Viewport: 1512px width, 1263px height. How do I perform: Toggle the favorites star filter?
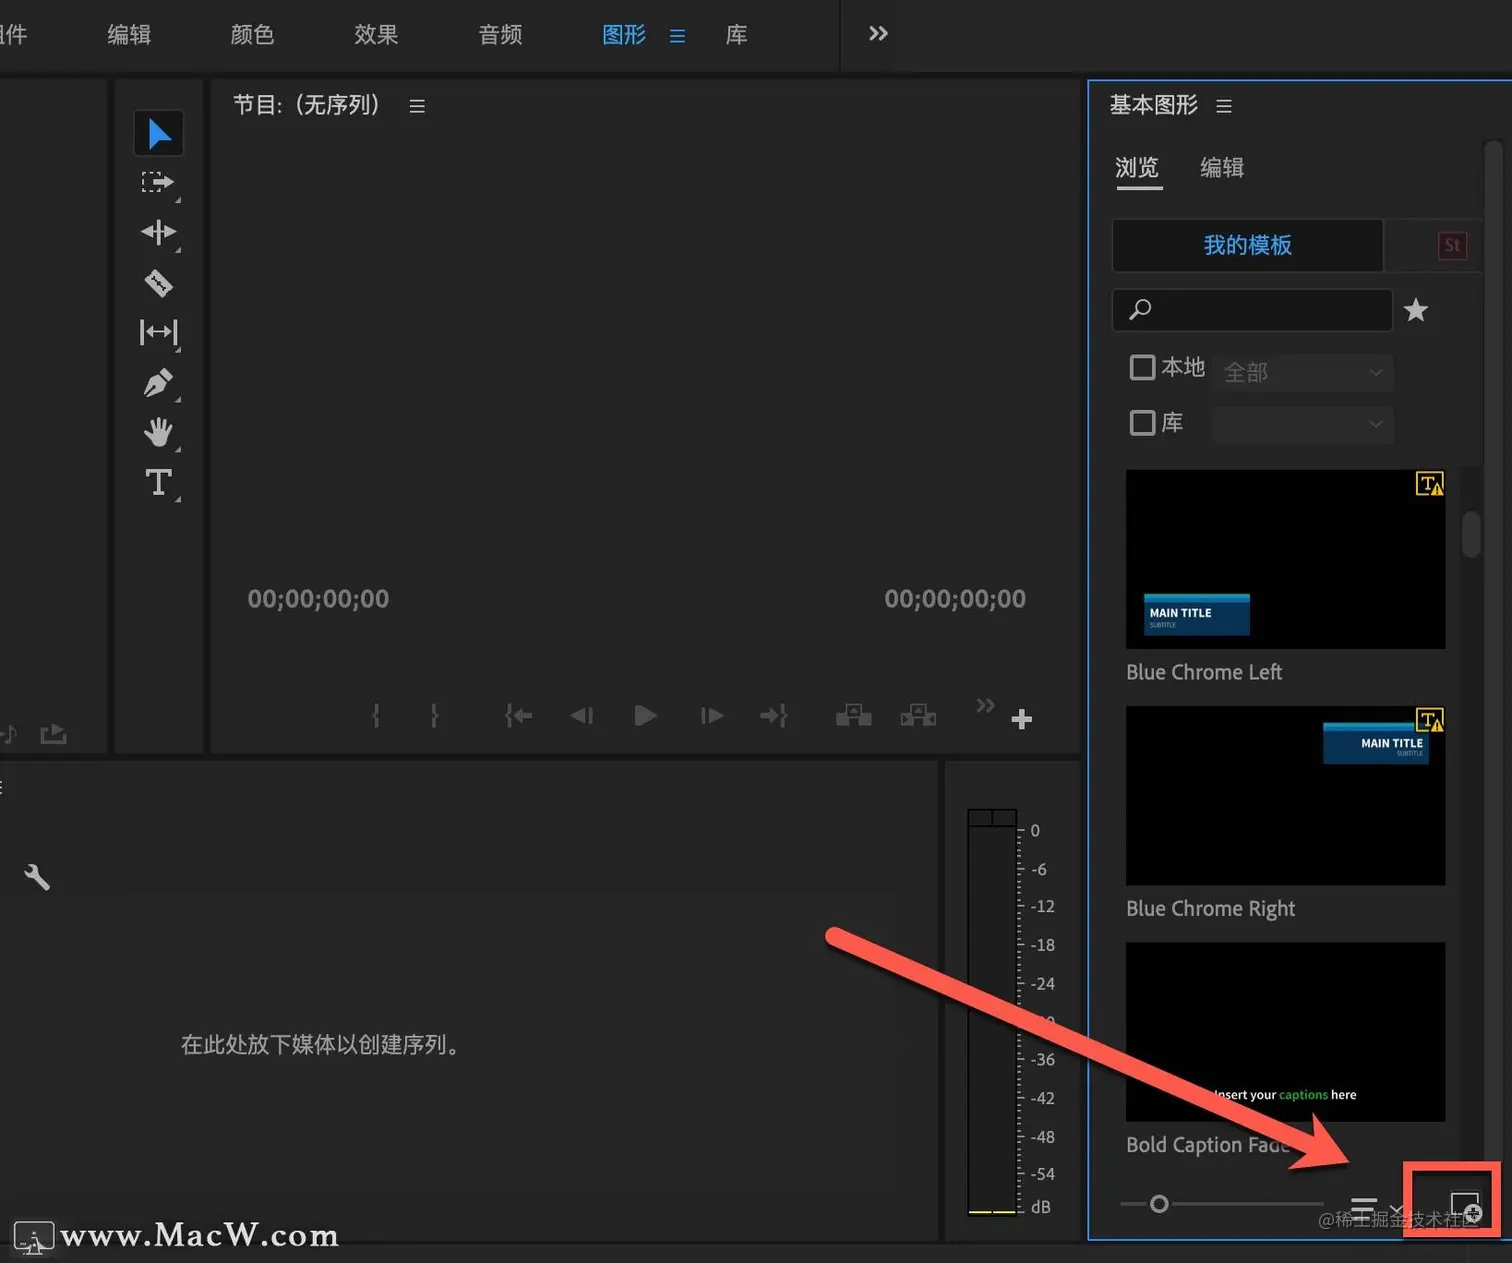click(x=1415, y=310)
